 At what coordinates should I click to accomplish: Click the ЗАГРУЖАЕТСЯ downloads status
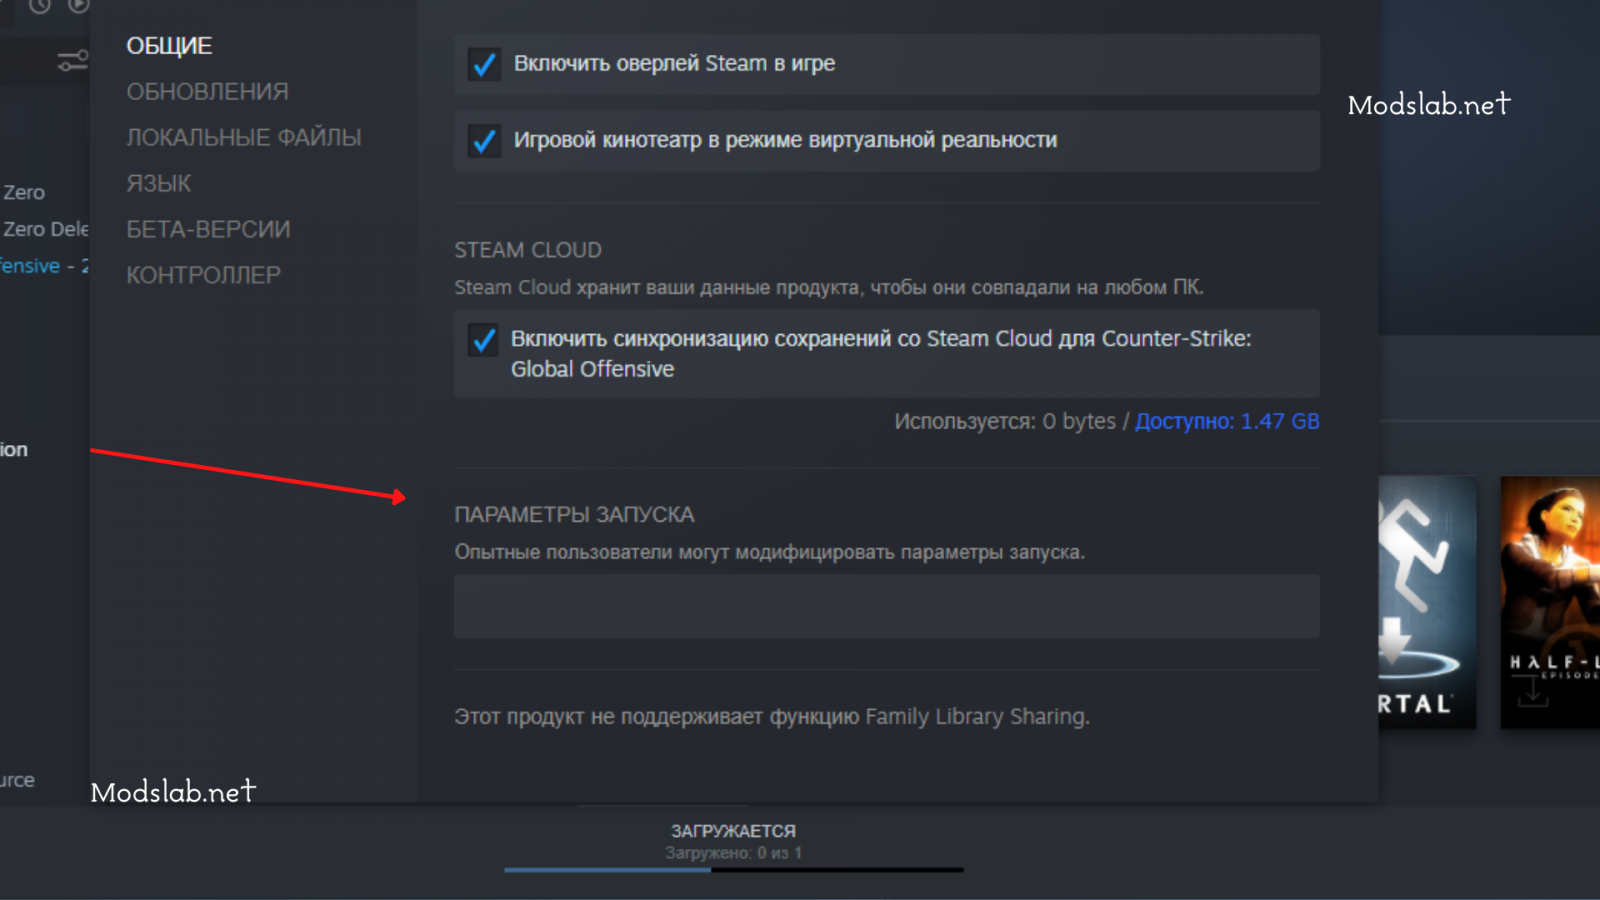pyautogui.click(x=733, y=831)
